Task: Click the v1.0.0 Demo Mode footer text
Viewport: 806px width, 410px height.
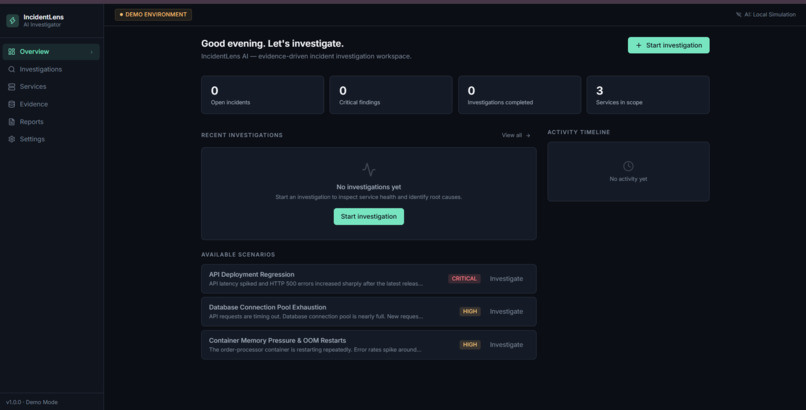Action: point(32,402)
